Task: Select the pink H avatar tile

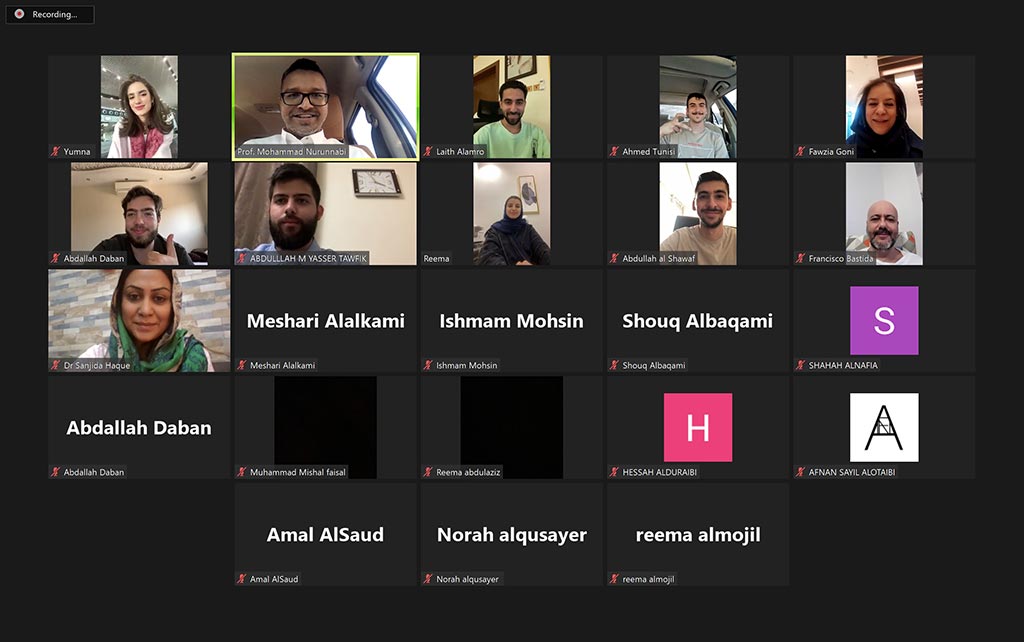Action: pyautogui.click(x=698, y=427)
